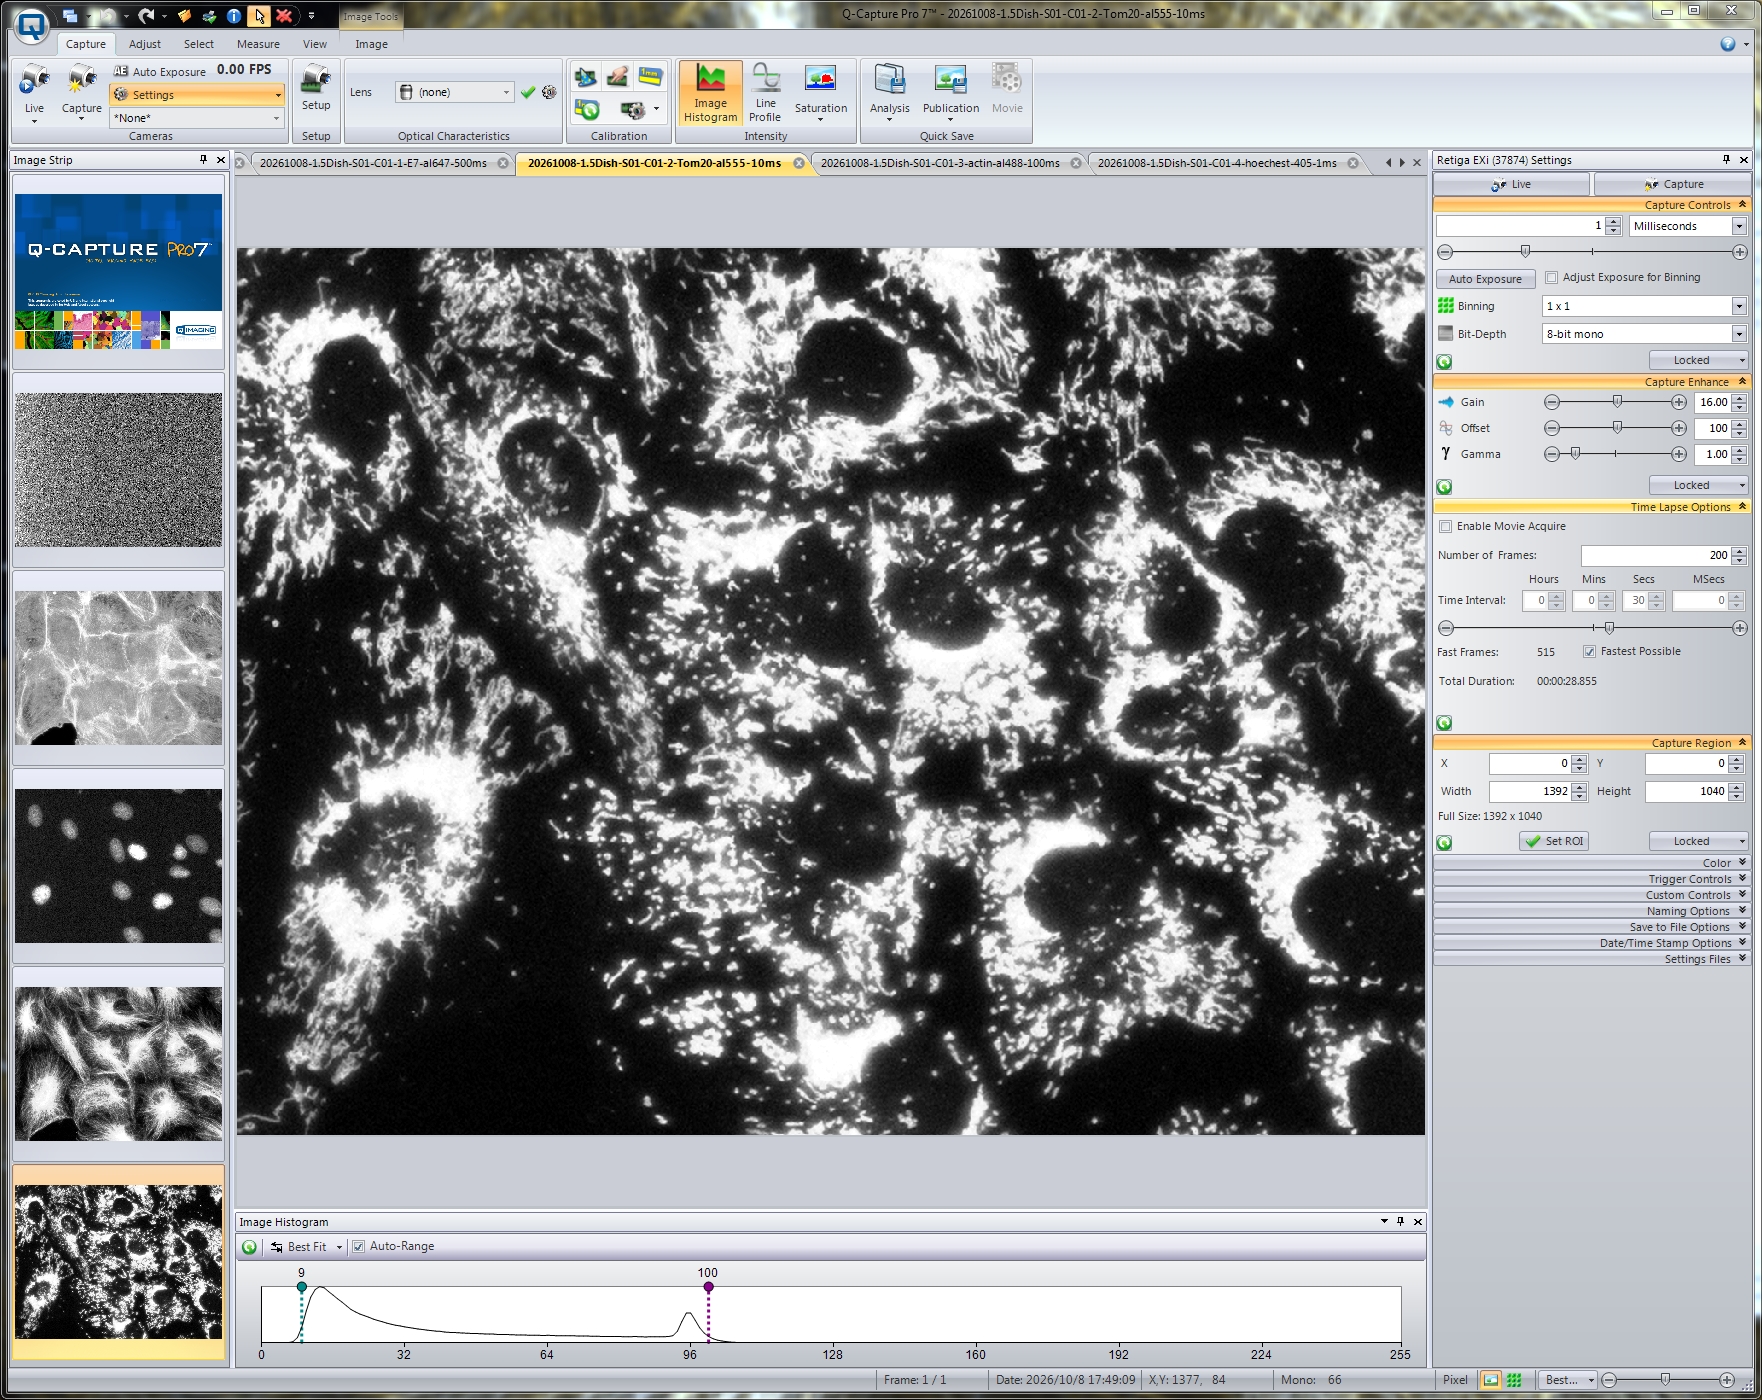Open the Line Profile tool
The width and height of the screenshot is (1762, 1400).
tap(766, 93)
